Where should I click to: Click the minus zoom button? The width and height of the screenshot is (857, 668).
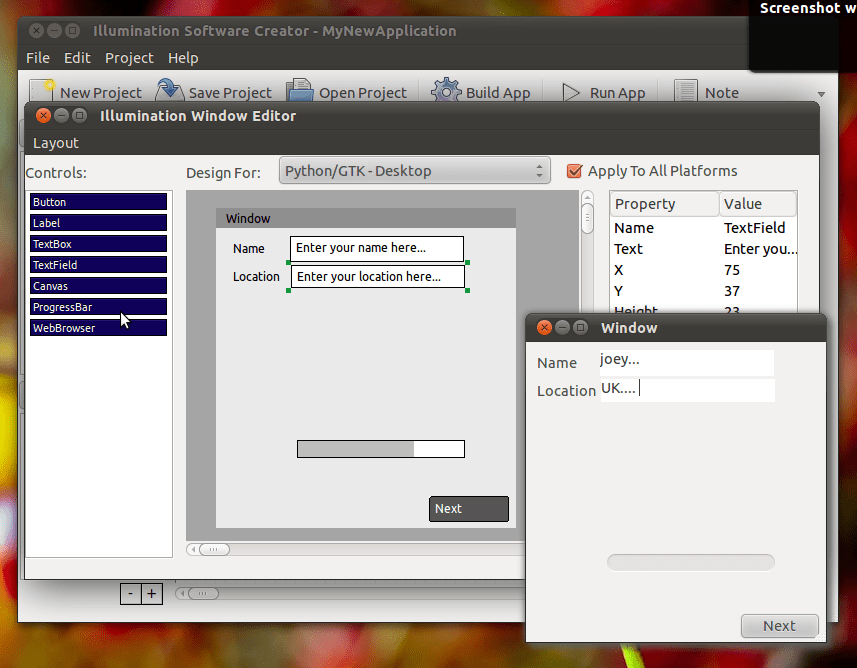(x=131, y=594)
